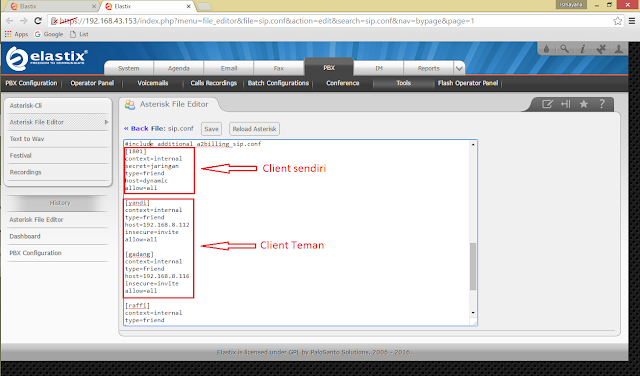This screenshot has width=640, height=376.
Task: Open Voicemails submenu
Action: tap(153, 83)
